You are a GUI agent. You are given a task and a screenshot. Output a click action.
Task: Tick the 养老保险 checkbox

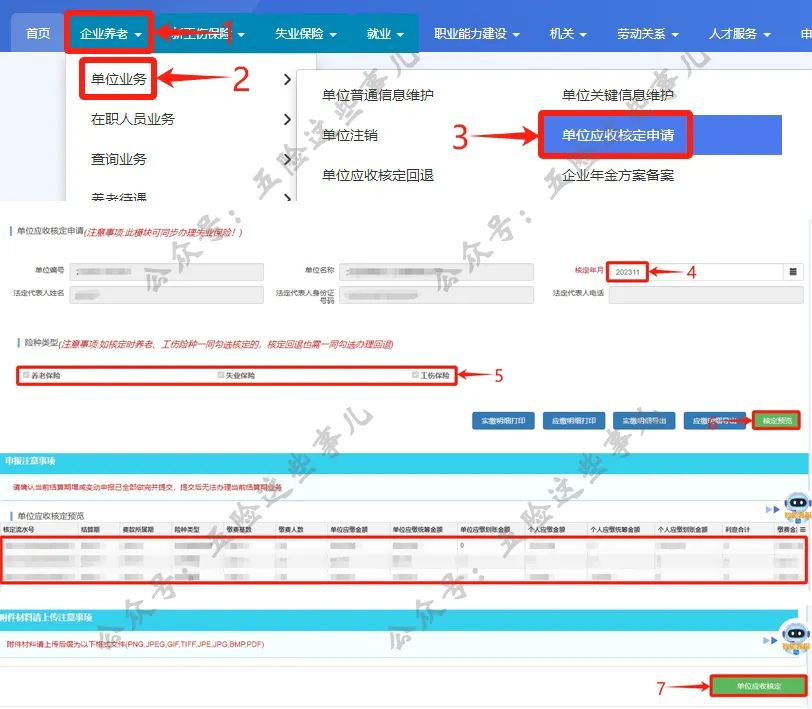click(27, 375)
